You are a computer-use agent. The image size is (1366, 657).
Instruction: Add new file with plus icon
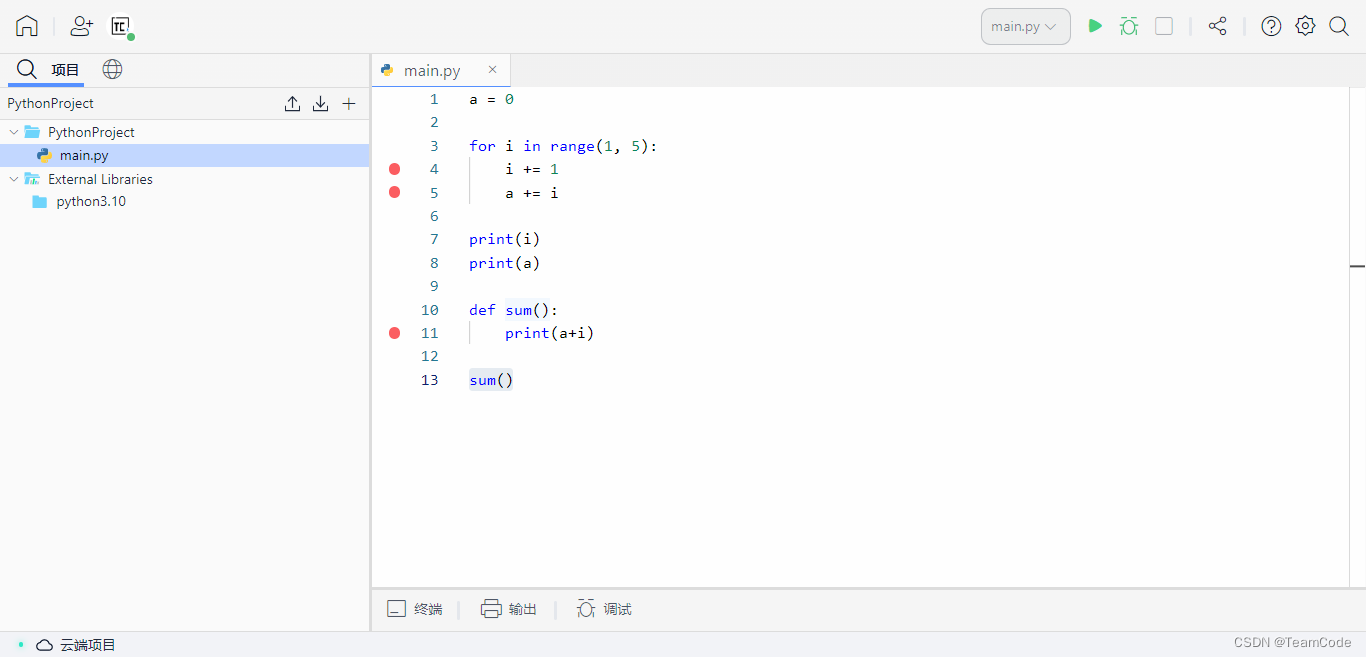point(349,103)
